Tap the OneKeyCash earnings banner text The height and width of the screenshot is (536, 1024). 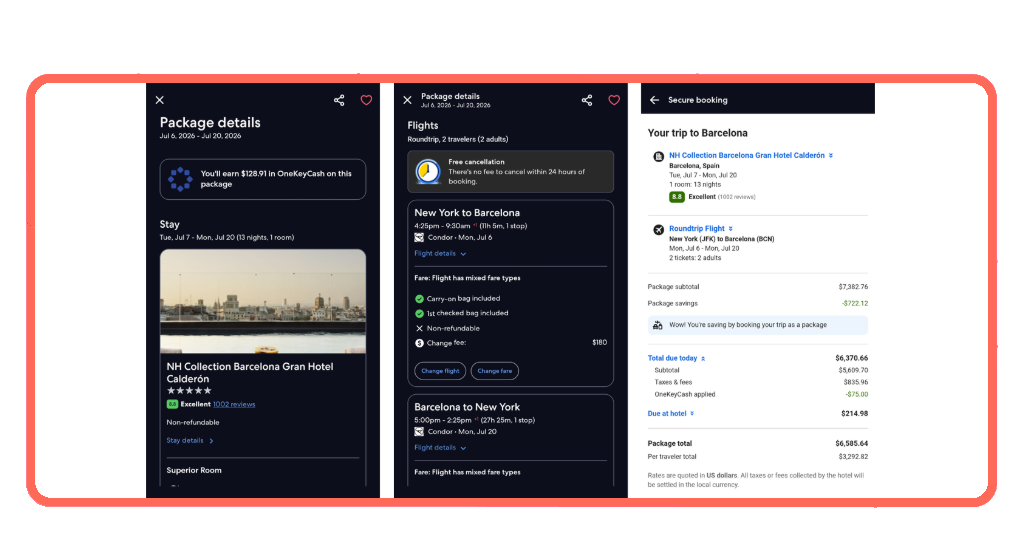coord(276,179)
